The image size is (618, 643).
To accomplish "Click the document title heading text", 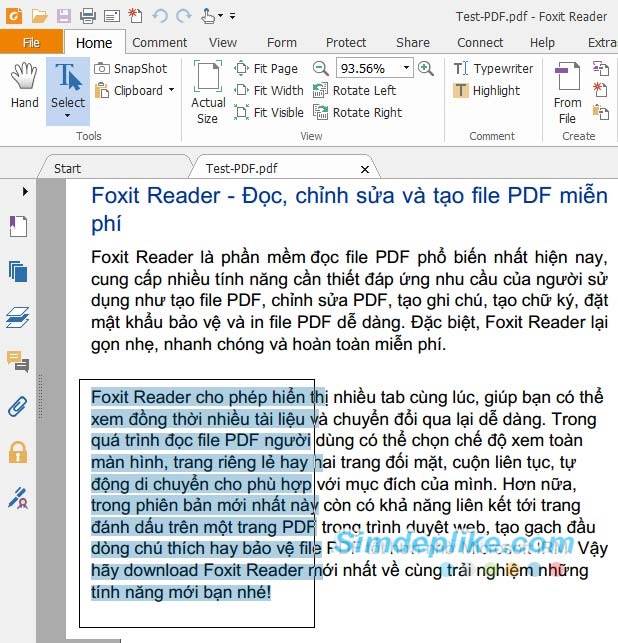I will click(x=349, y=209).
